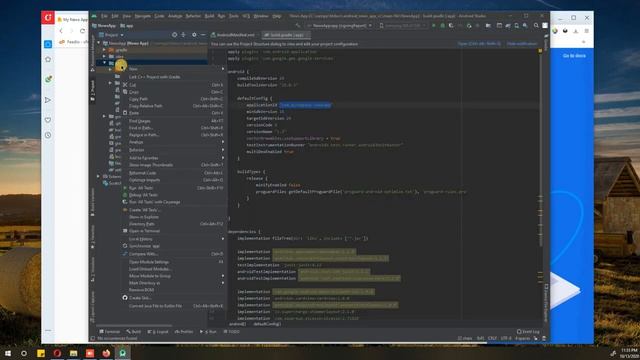Open the device selector dropdown in toolbar
The image size is (640, 360).
(x=402, y=26)
